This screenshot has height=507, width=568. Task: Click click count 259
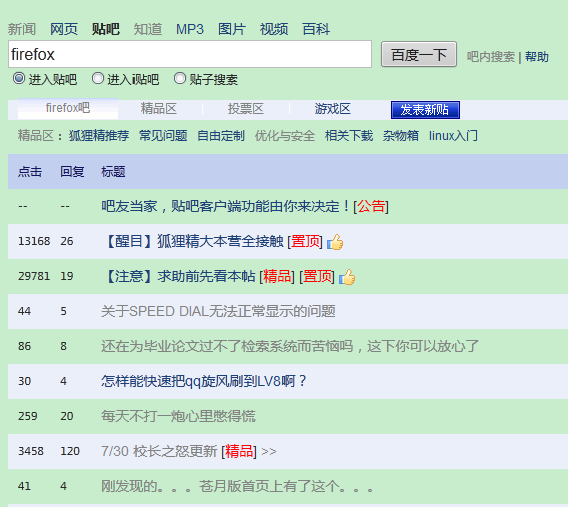click(x=28, y=416)
